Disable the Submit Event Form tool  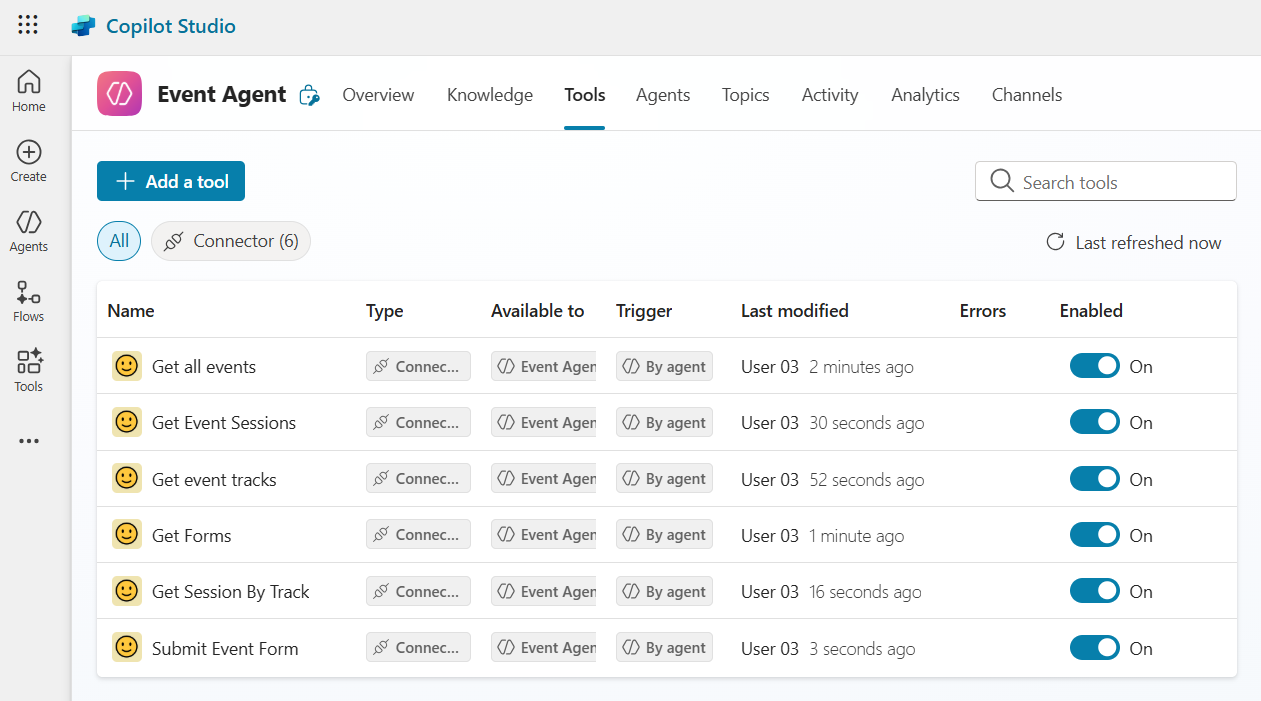tap(1095, 647)
